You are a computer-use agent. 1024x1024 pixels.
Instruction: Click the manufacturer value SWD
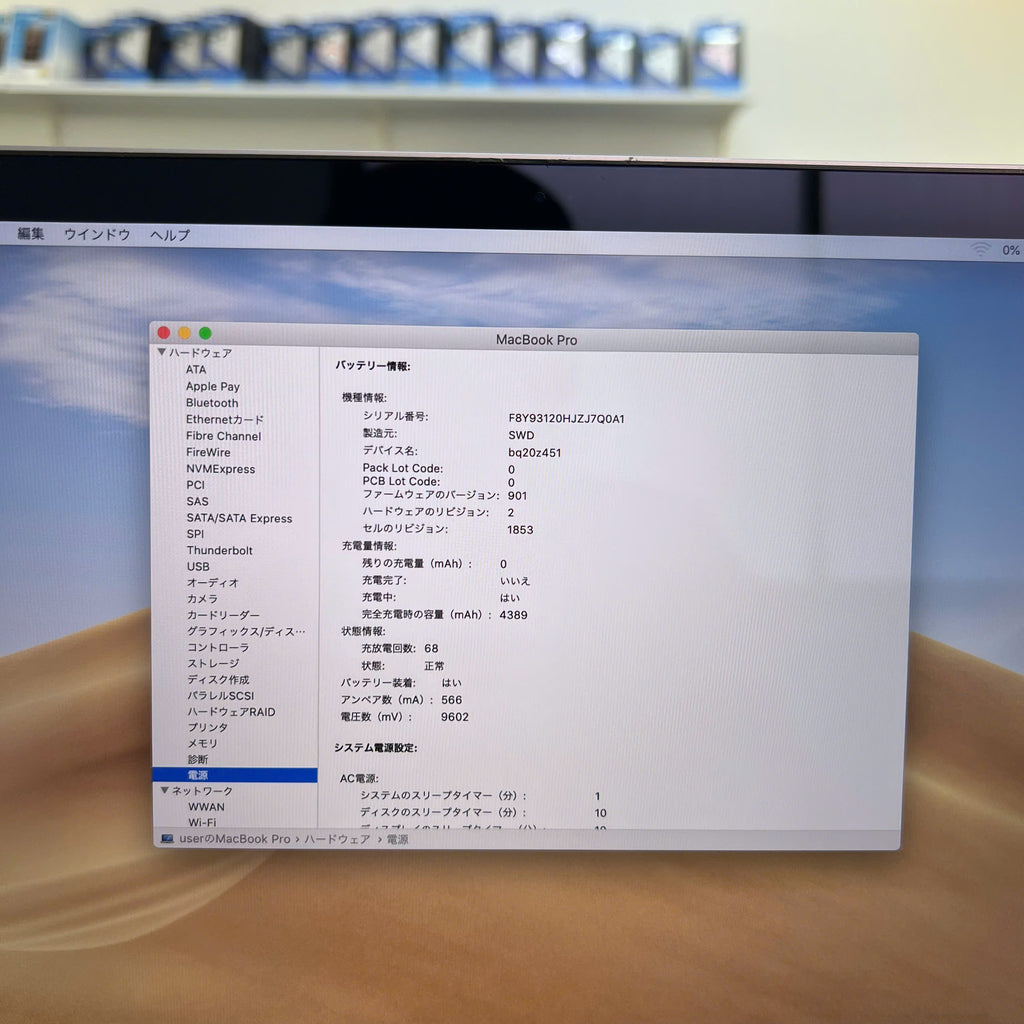pos(521,435)
